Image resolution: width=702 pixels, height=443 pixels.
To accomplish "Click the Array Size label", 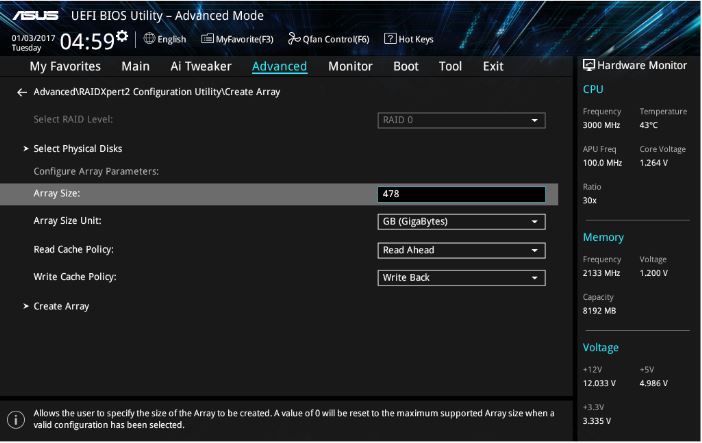I will point(57,194).
